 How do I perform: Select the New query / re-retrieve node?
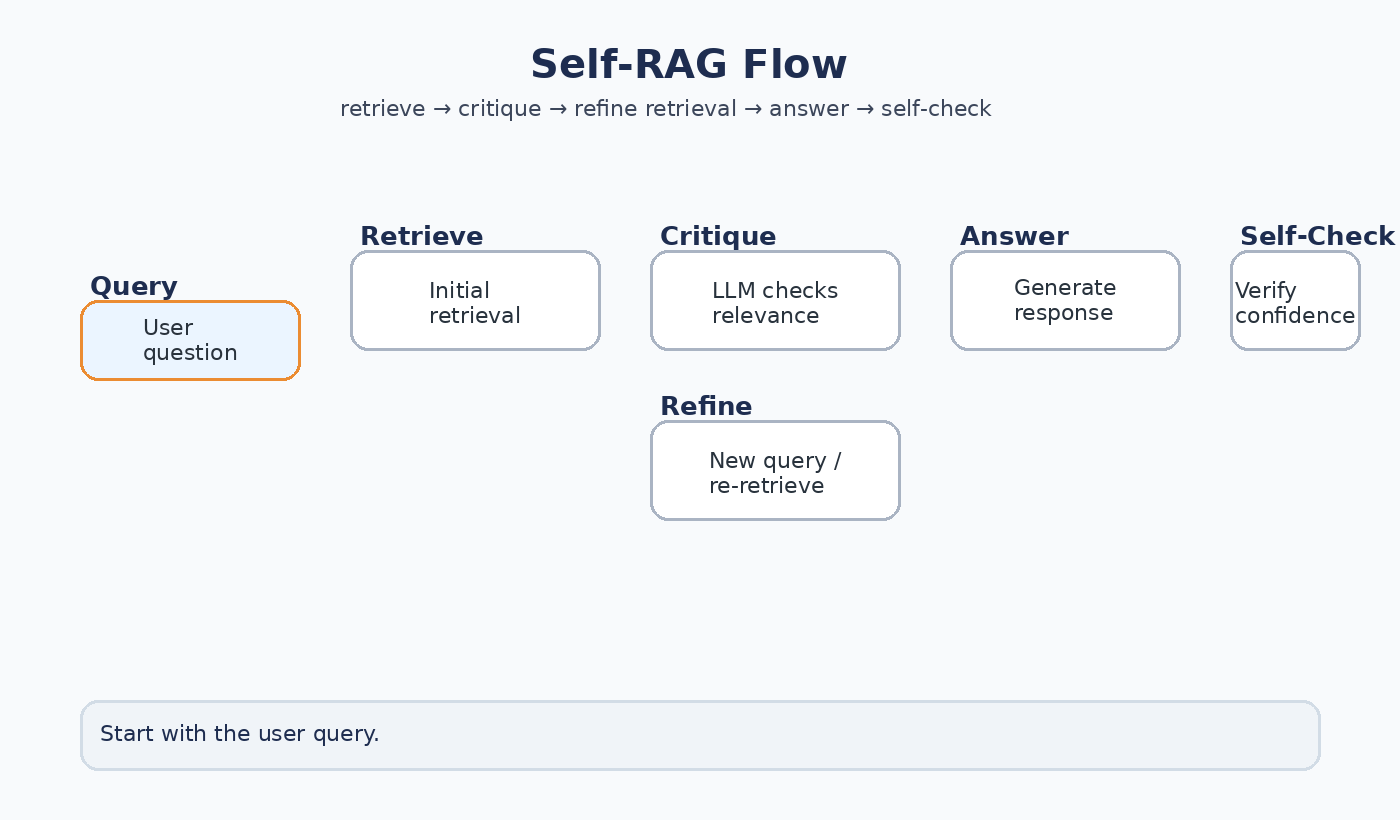point(775,470)
